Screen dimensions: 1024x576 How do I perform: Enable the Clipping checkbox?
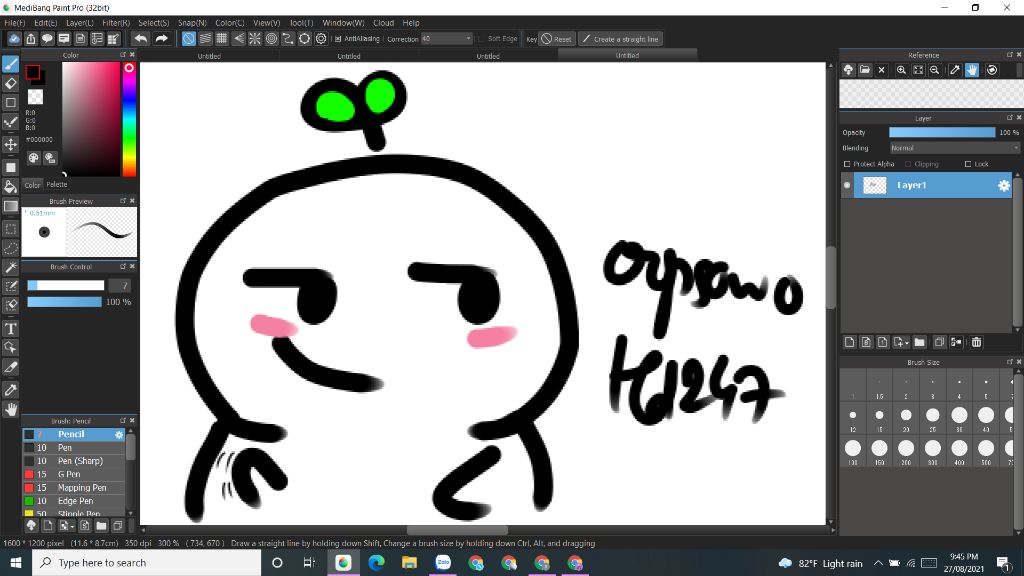tap(908, 164)
